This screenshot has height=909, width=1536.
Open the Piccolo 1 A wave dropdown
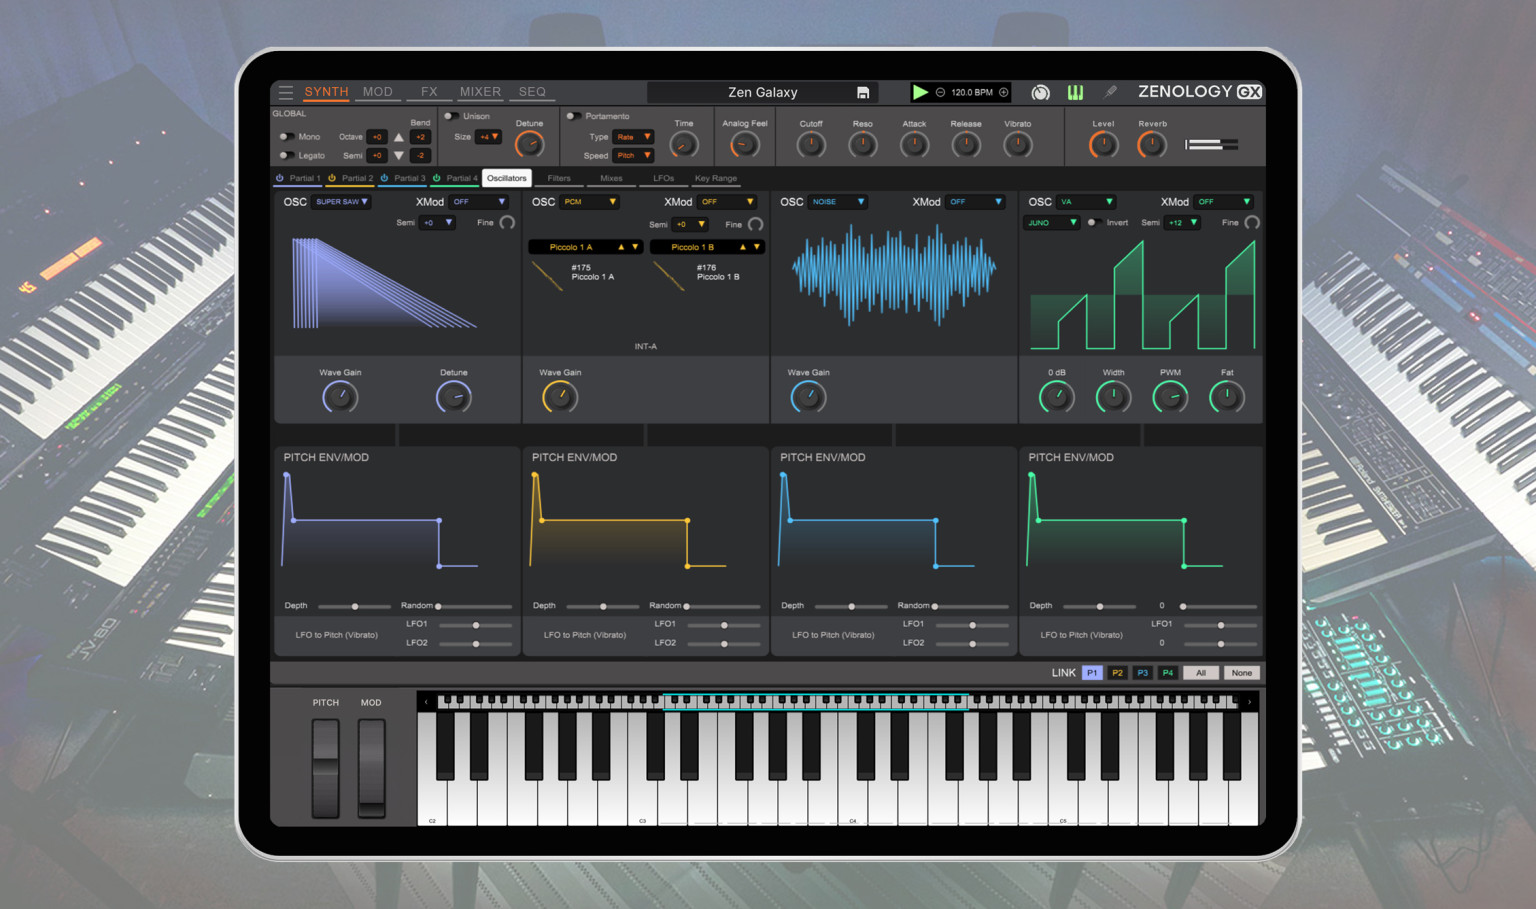(x=585, y=247)
